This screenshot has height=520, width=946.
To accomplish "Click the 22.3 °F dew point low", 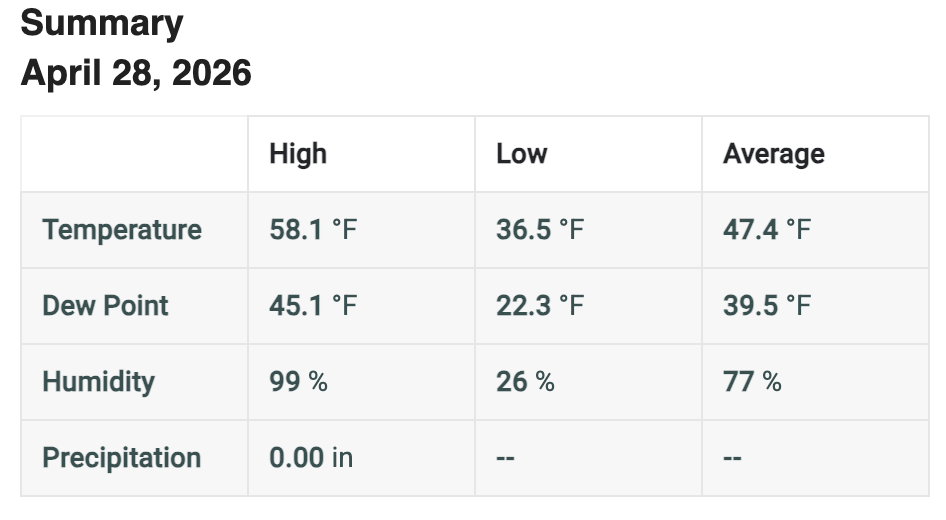I will pyautogui.click(x=540, y=306).
